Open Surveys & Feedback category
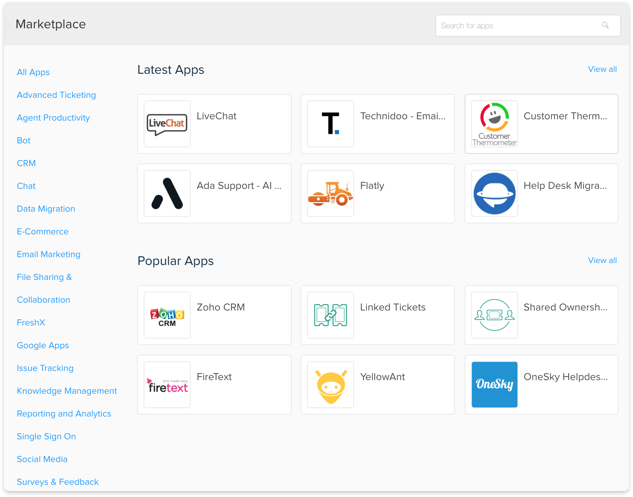The width and height of the screenshot is (633, 497). tap(58, 482)
